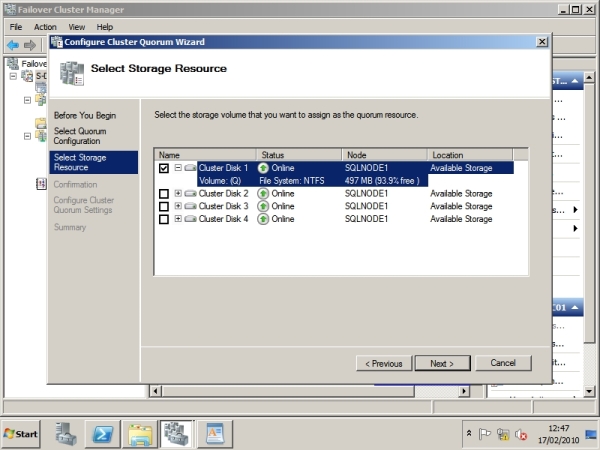Expand the Cluster Disk 4 row
The image size is (600, 450).
click(x=178, y=219)
